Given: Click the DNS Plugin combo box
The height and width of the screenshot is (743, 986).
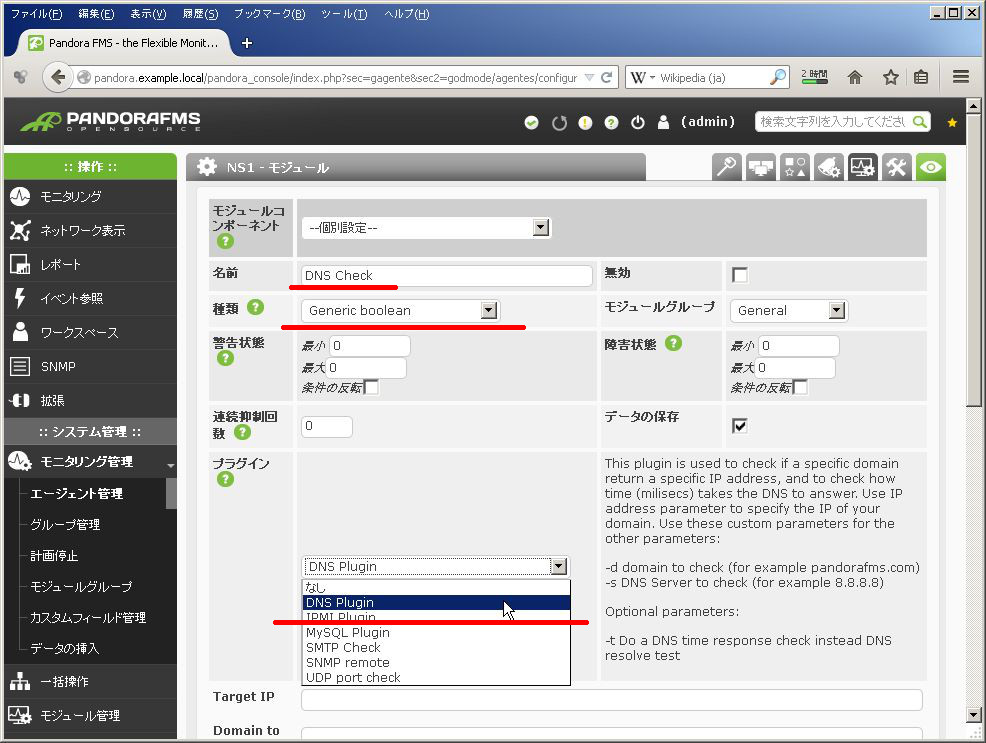Looking at the screenshot, I should click(x=436, y=566).
